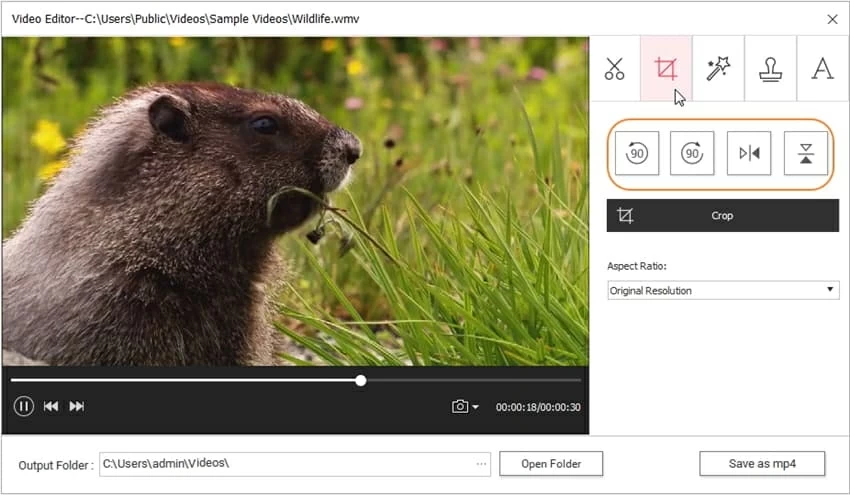Rotate video 90 degrees clockwise
The width and height of the screenshot is (850, 496).
(692, 153)
